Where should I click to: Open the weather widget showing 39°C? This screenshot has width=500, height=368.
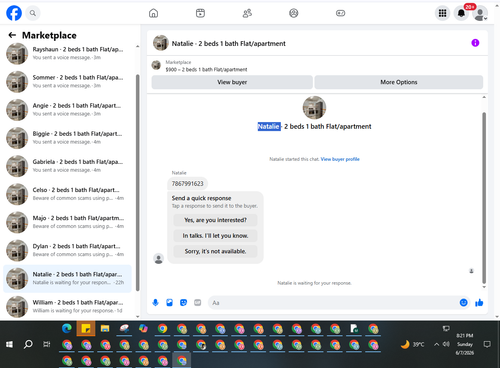pyautogui.click(x=412, y=344)
